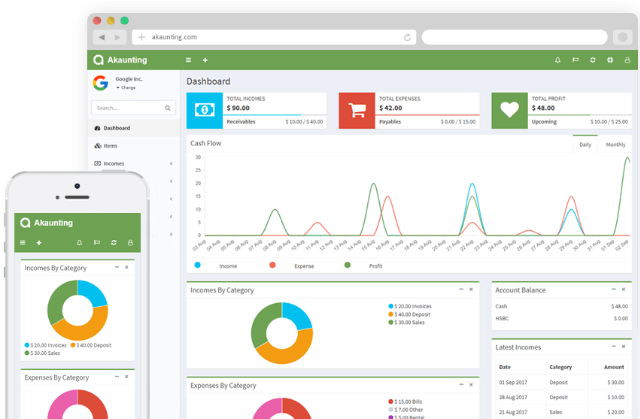Toggle the hamburger menu in desktop header
640x419 pixels.
[188, 60]
